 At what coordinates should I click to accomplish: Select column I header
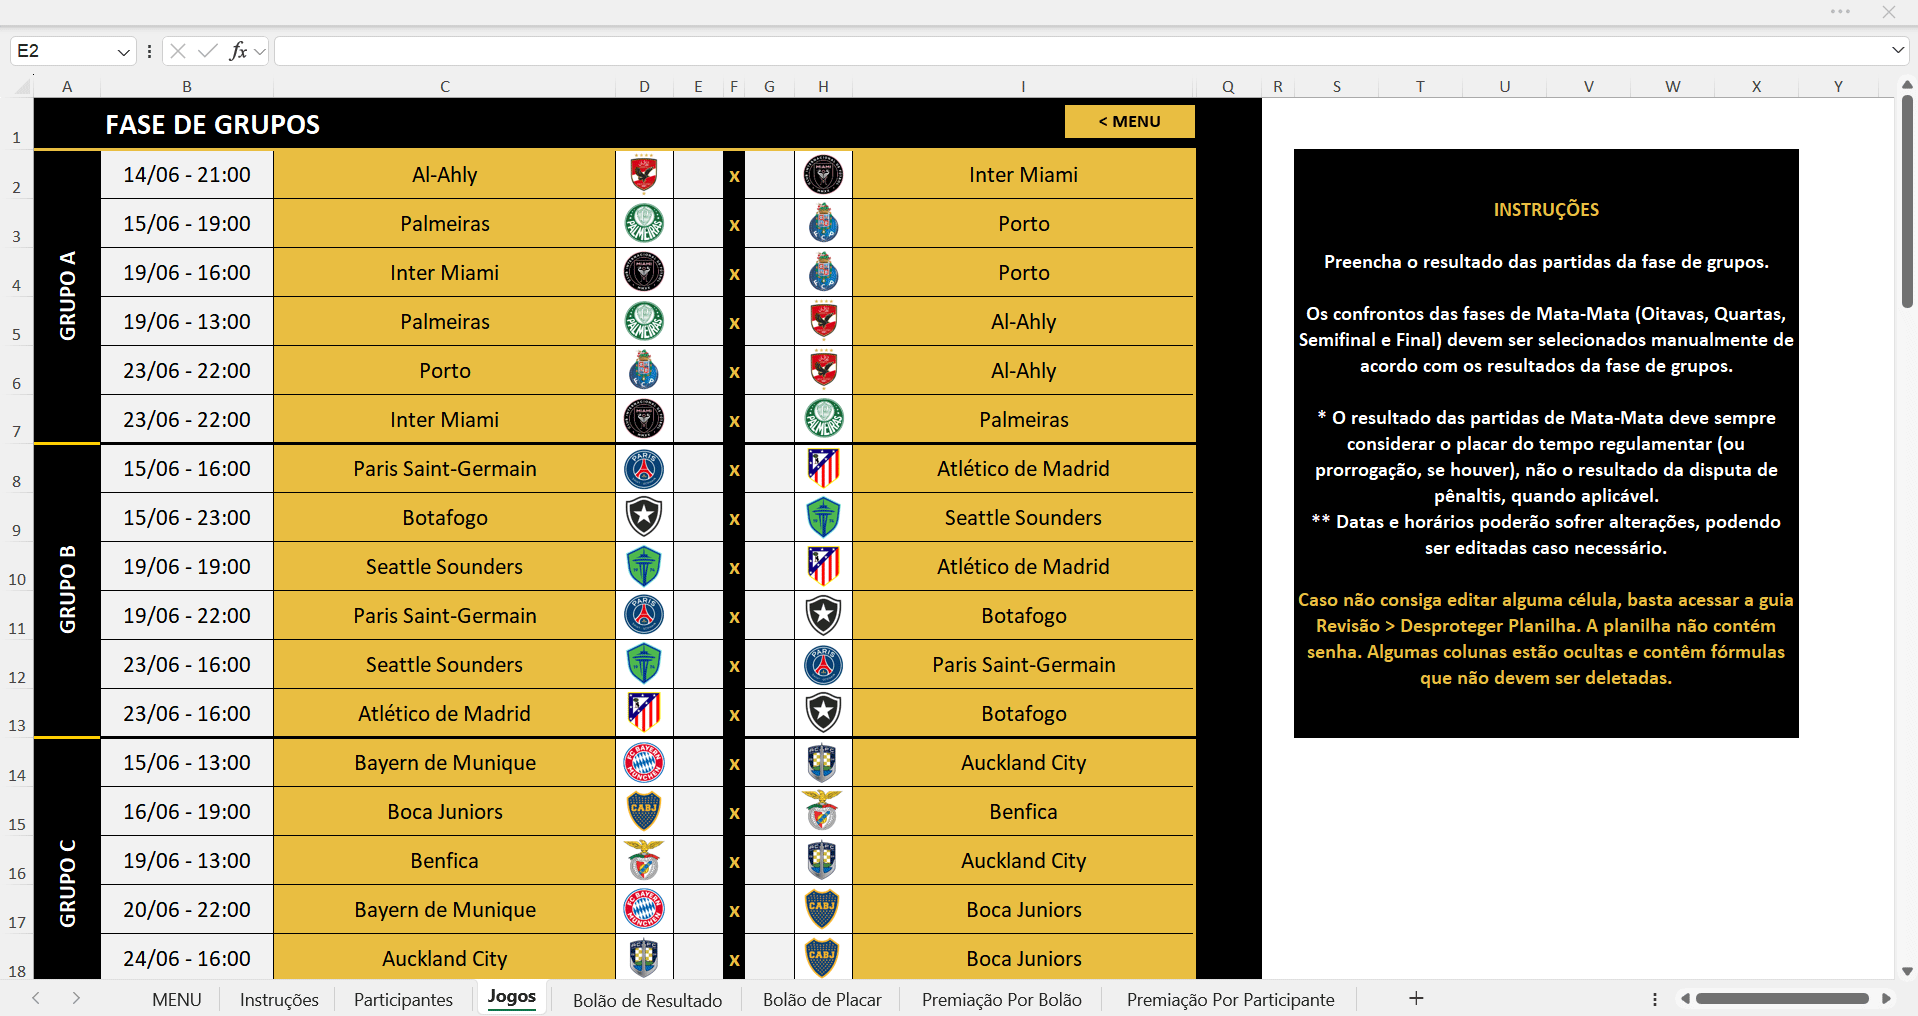[x=1023, y=87]
